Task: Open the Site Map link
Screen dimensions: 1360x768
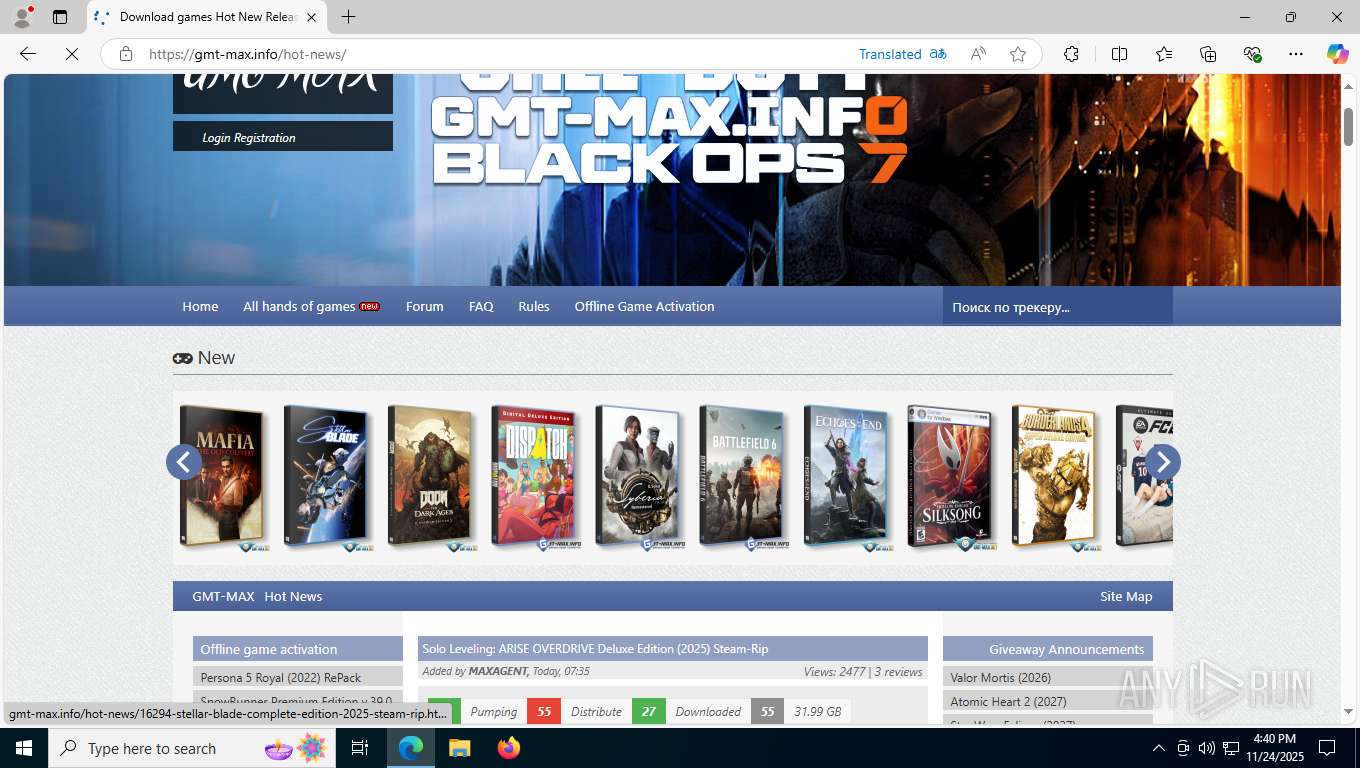Action: click(1126, 596)
